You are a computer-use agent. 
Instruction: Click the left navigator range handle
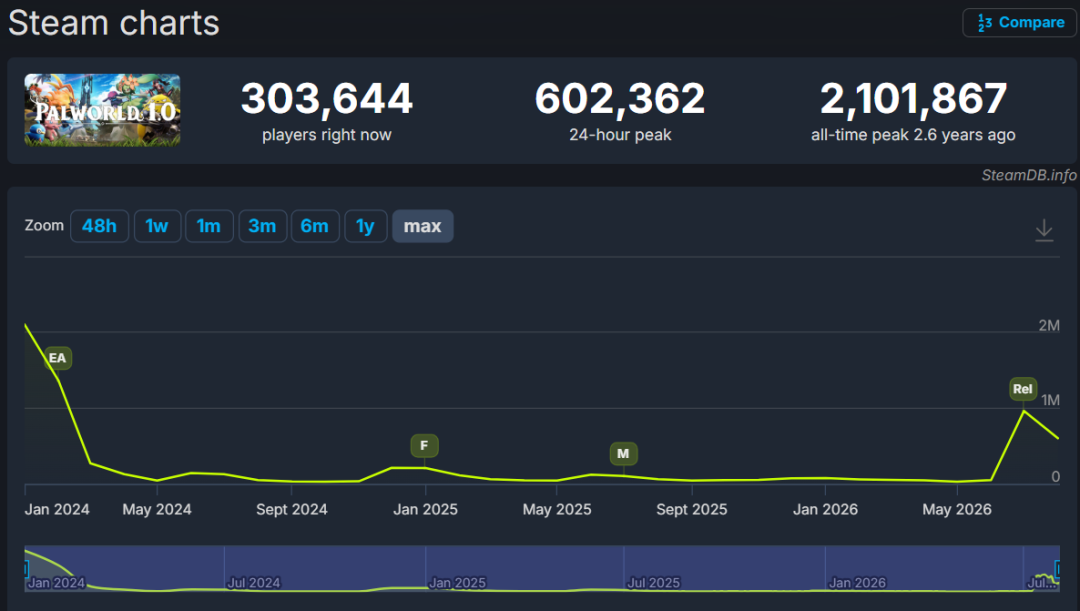(x=26, y=569)
